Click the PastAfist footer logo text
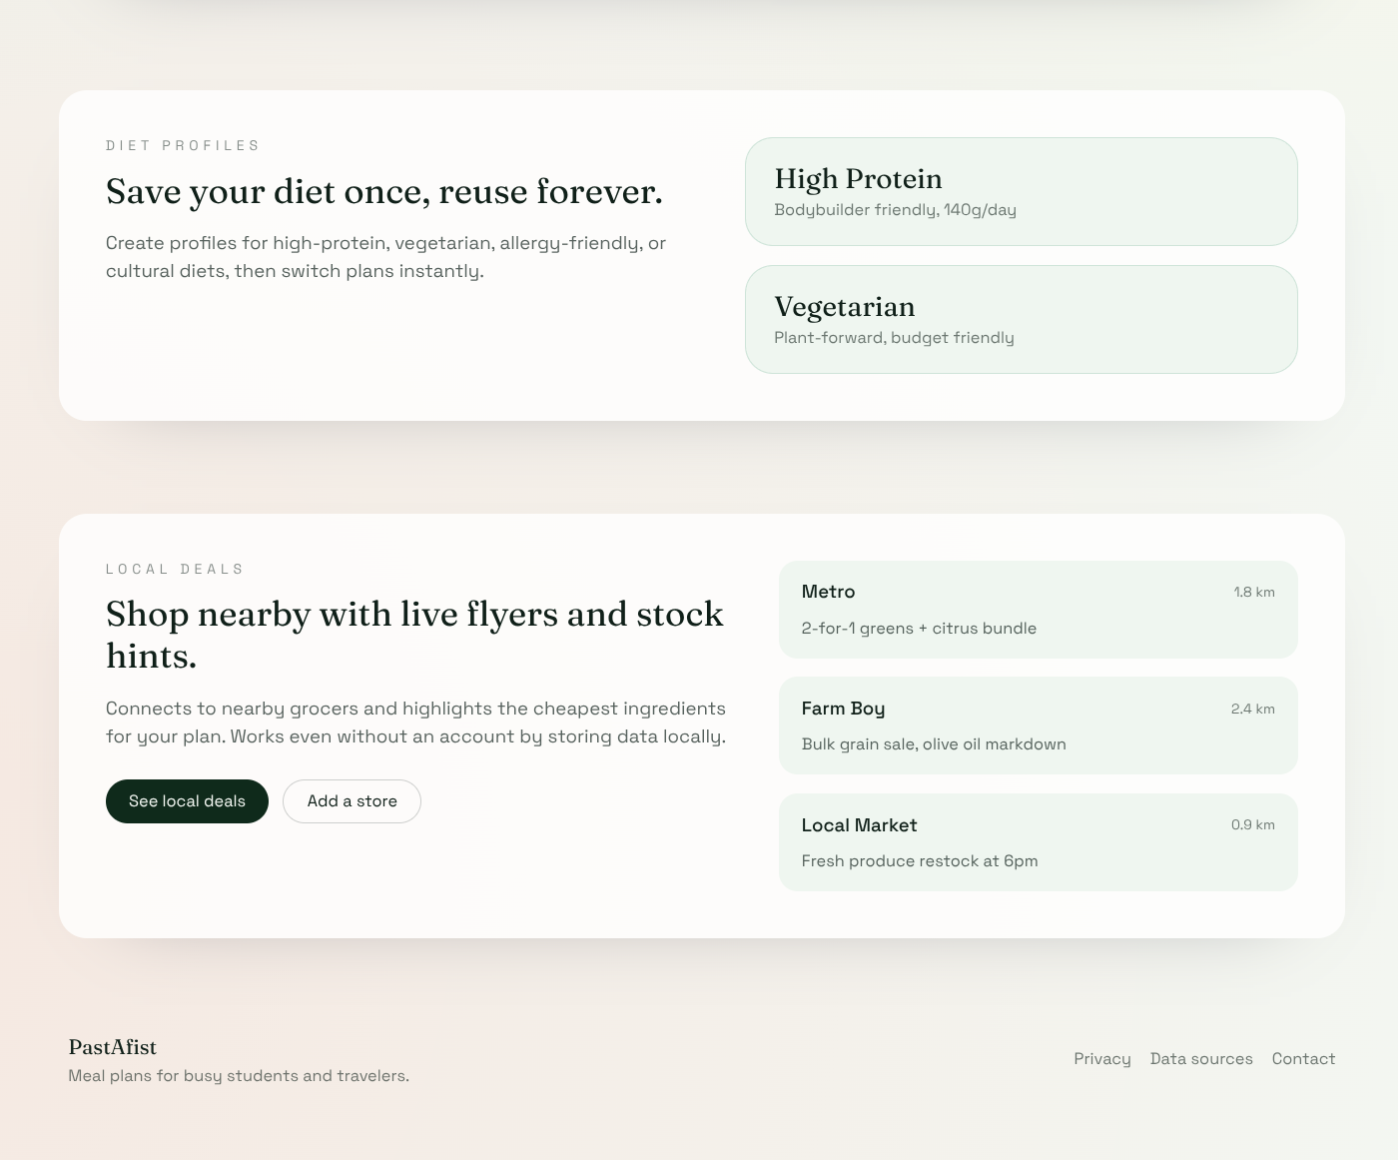Image resolution: width=1398 pixels, height=1160 pixels. click(x=112, y=1047)
